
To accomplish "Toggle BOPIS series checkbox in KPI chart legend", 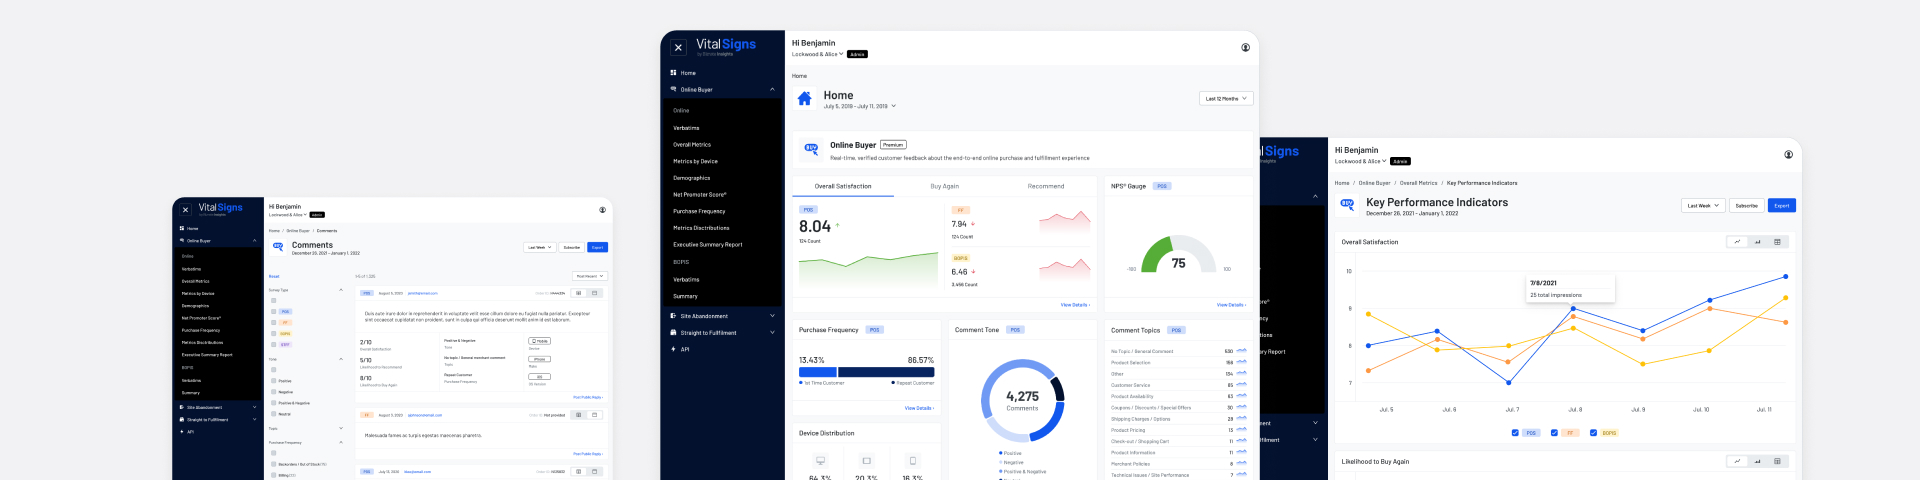I will click(x=1593, y=433).
